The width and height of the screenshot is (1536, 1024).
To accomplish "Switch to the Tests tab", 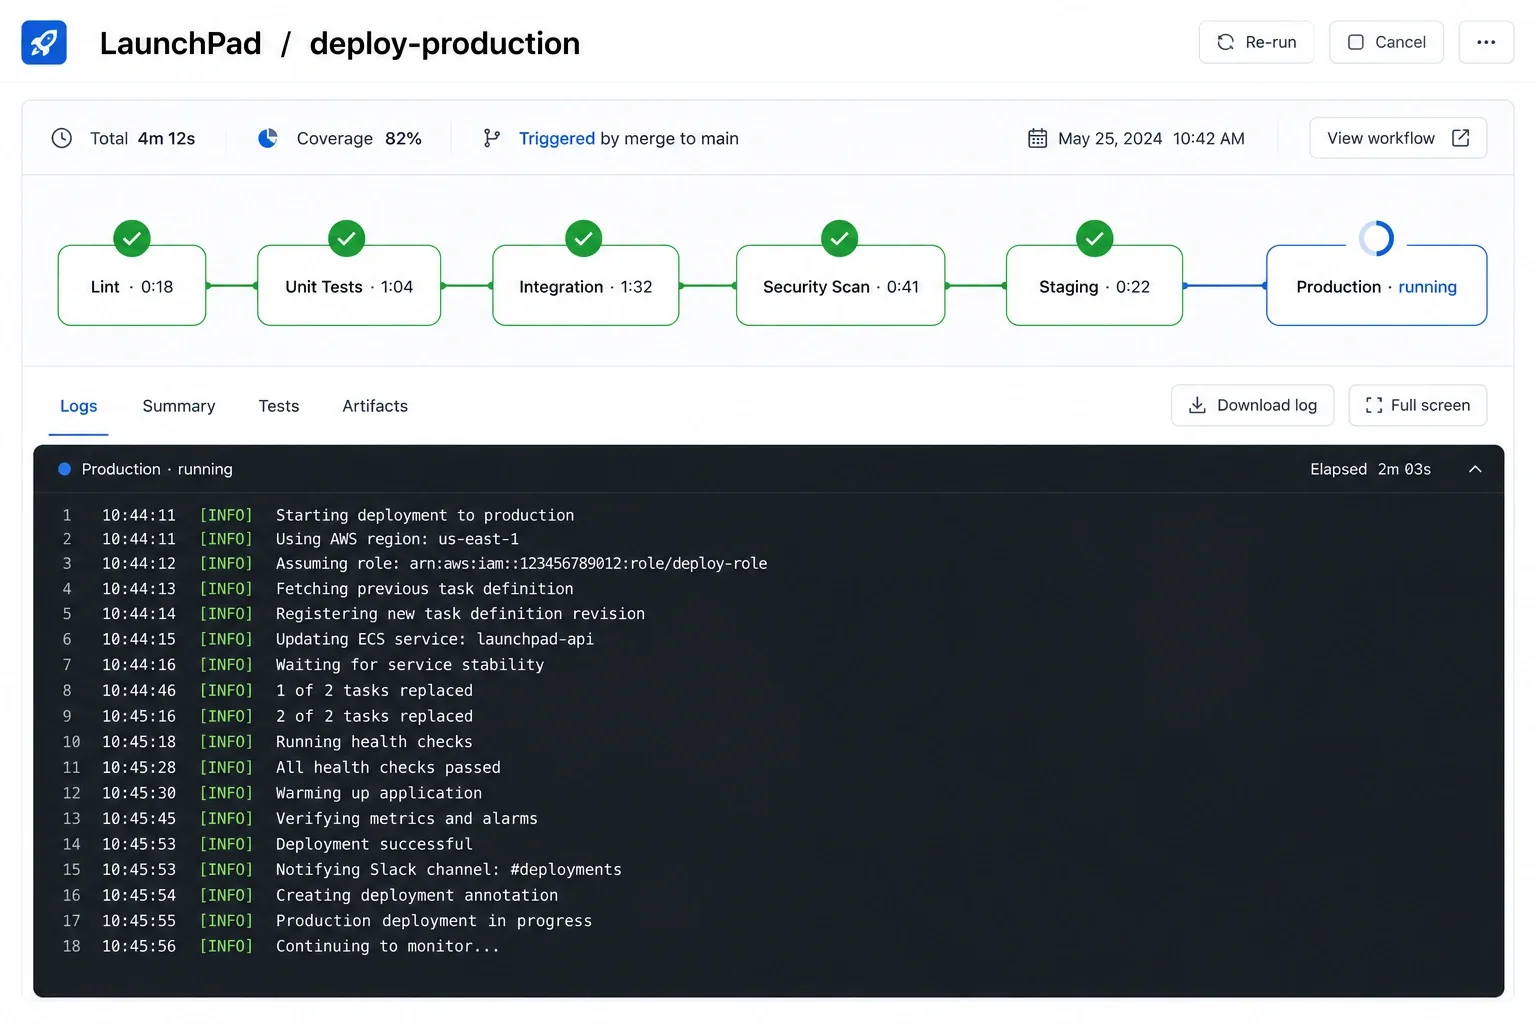I will [279, 406].
